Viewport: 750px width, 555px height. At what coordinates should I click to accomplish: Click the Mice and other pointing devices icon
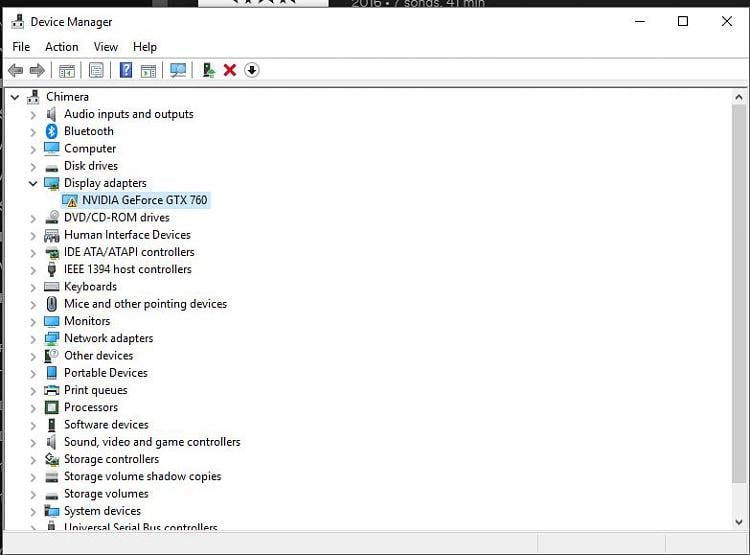click(52, 304)
